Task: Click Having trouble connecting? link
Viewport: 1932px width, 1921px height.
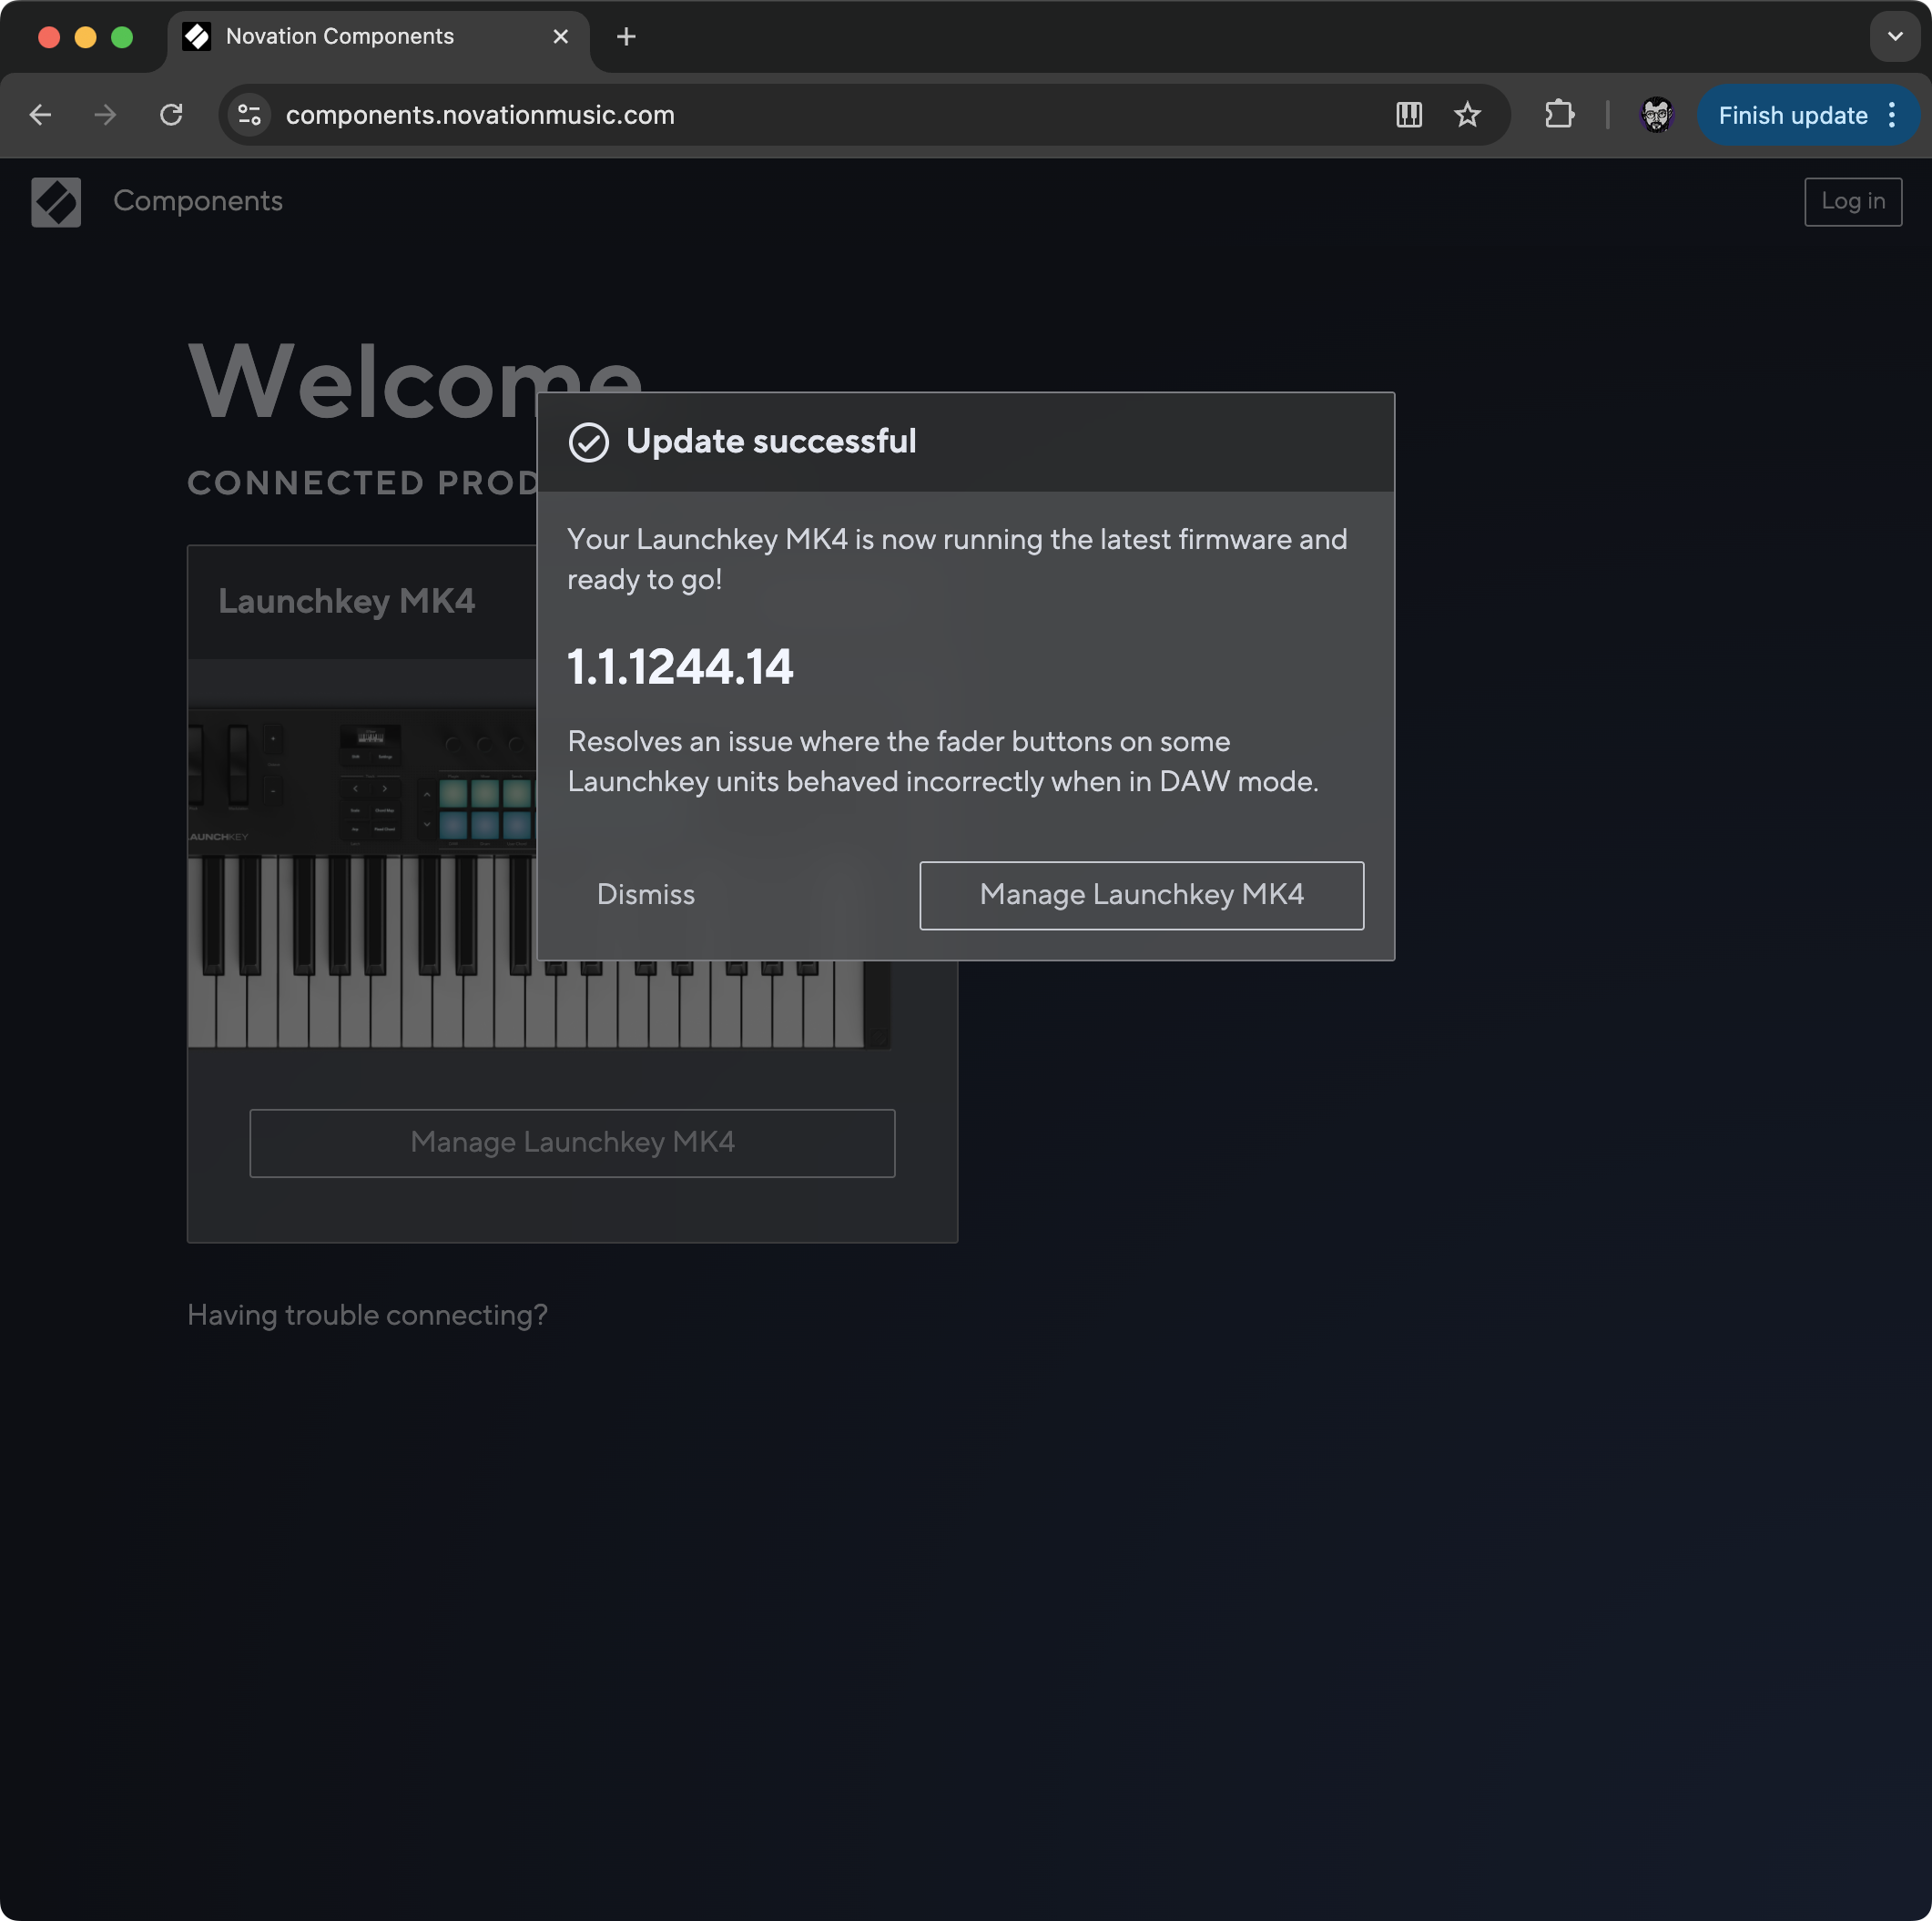Action: click(367, 1315)
